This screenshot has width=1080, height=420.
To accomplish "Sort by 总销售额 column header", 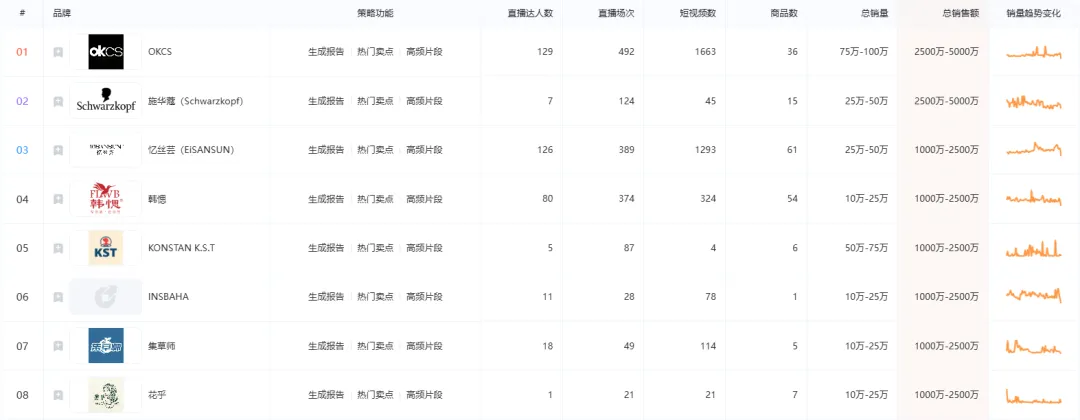I will coord(960,13).
